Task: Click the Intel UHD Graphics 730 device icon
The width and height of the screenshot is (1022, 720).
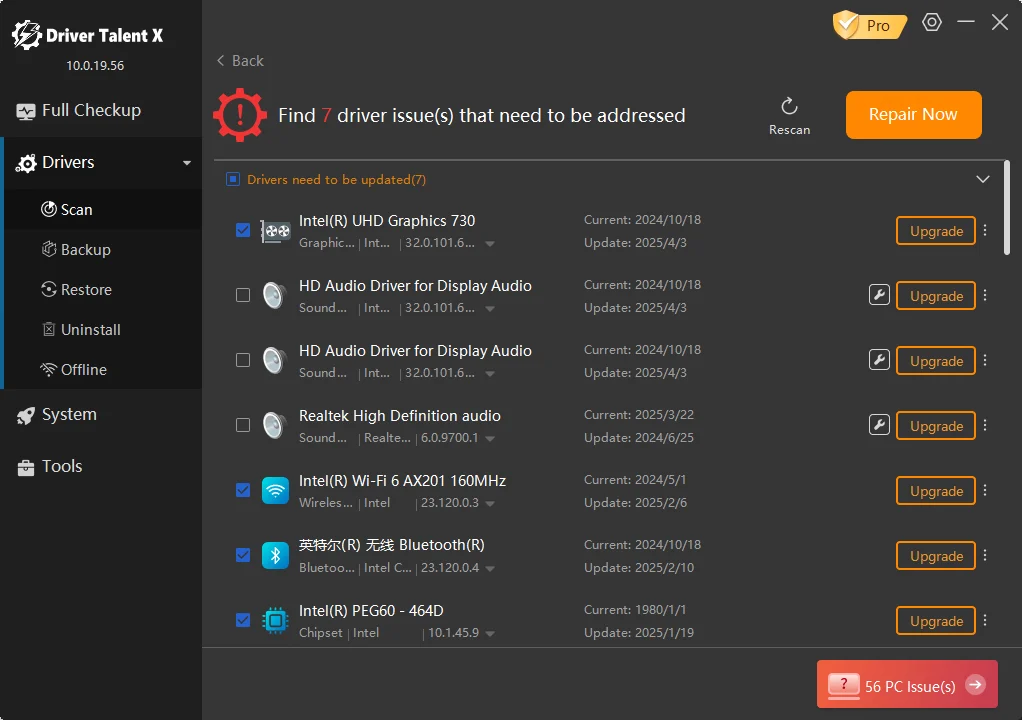Action: (x=276, y=231)
